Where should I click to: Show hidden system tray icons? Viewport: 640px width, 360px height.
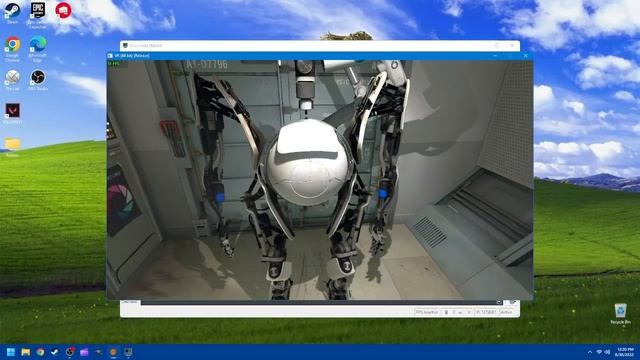pos(589,352)
